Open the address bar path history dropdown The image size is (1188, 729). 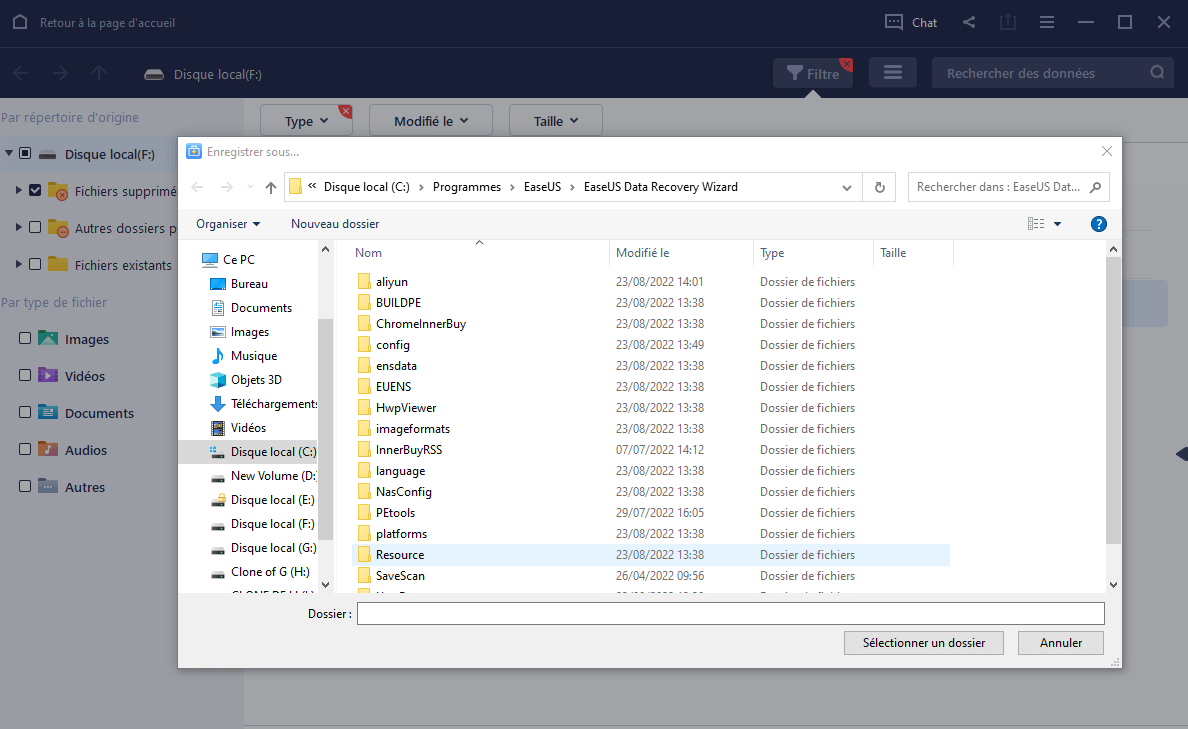tap(846, 187)
